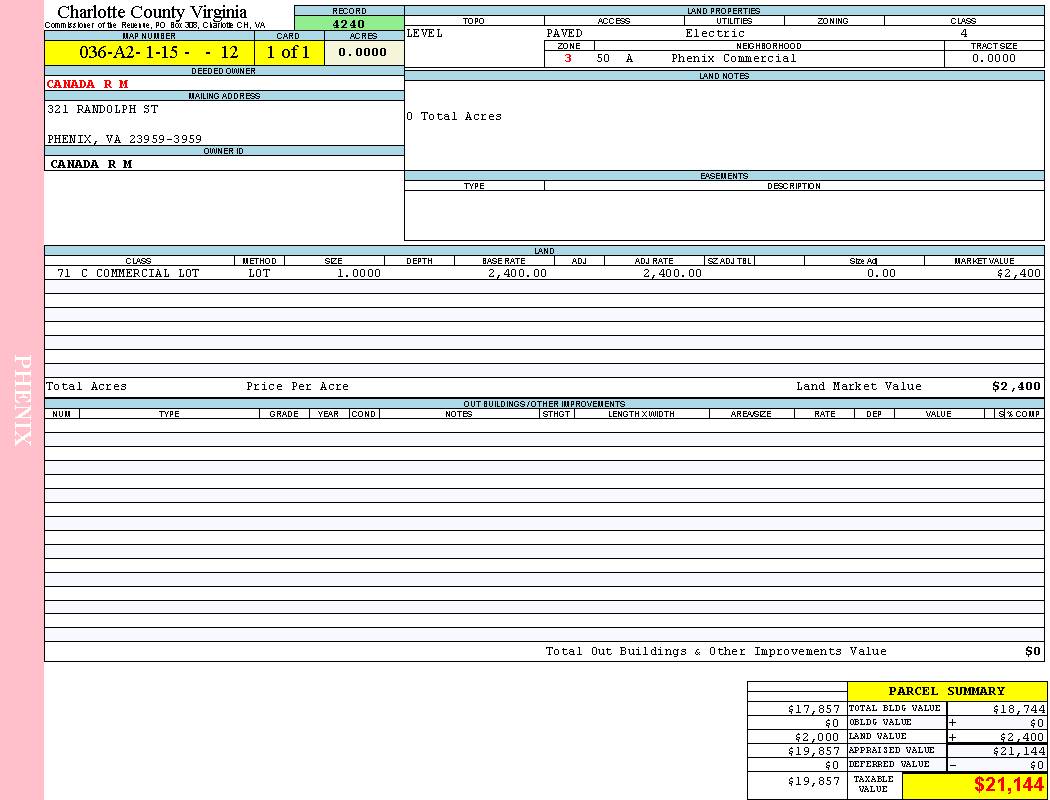Select the Phenix Commercial neighborhood field
The image size is (1050, 800).
tap(734, 58)
